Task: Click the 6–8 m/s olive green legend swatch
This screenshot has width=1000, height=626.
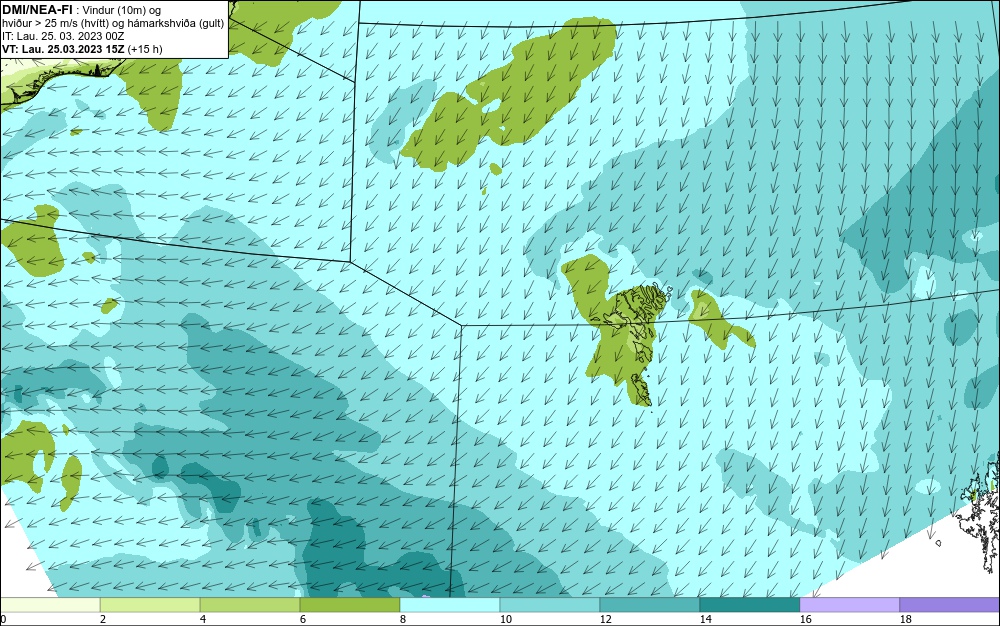Action: pyautogui.click(x=349, y=605)
